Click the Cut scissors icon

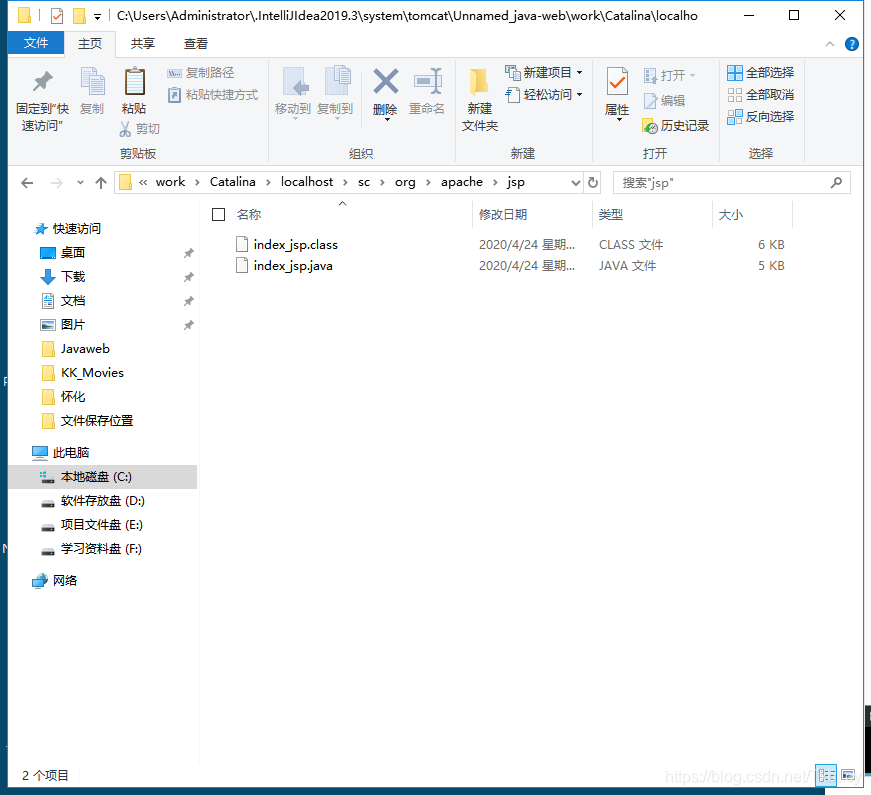click(126, 129)
